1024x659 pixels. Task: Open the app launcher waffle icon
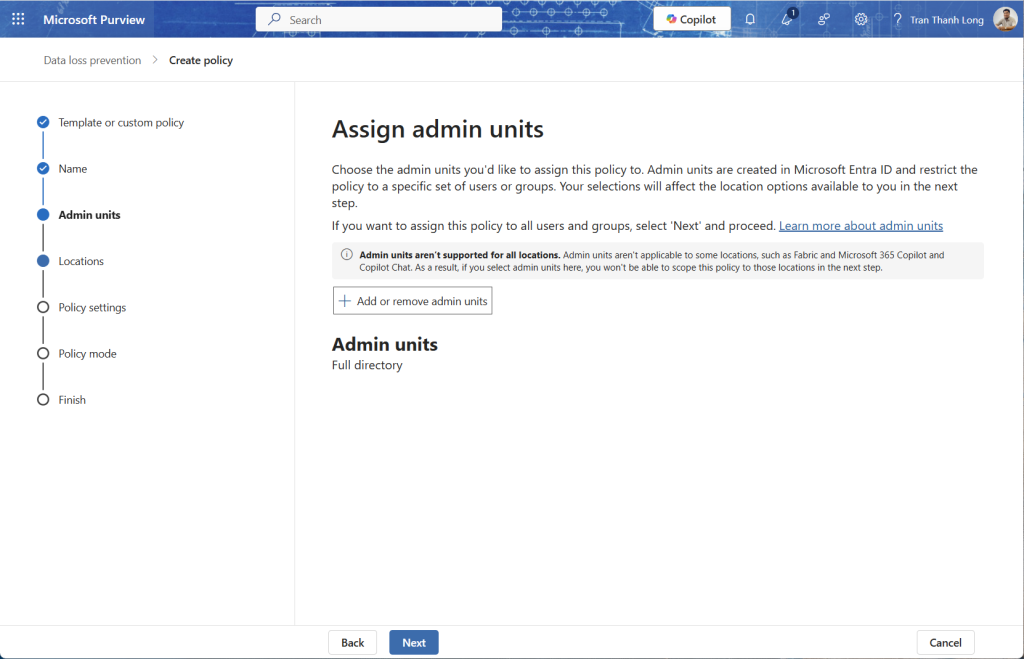point(18,20)
